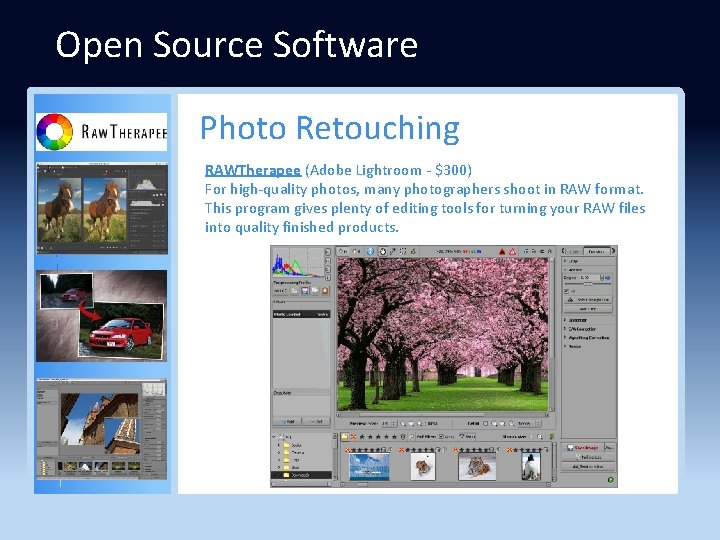720x540 pixels.
Task: Click the orange X unrated filter icon
Action: pos(354,437)
